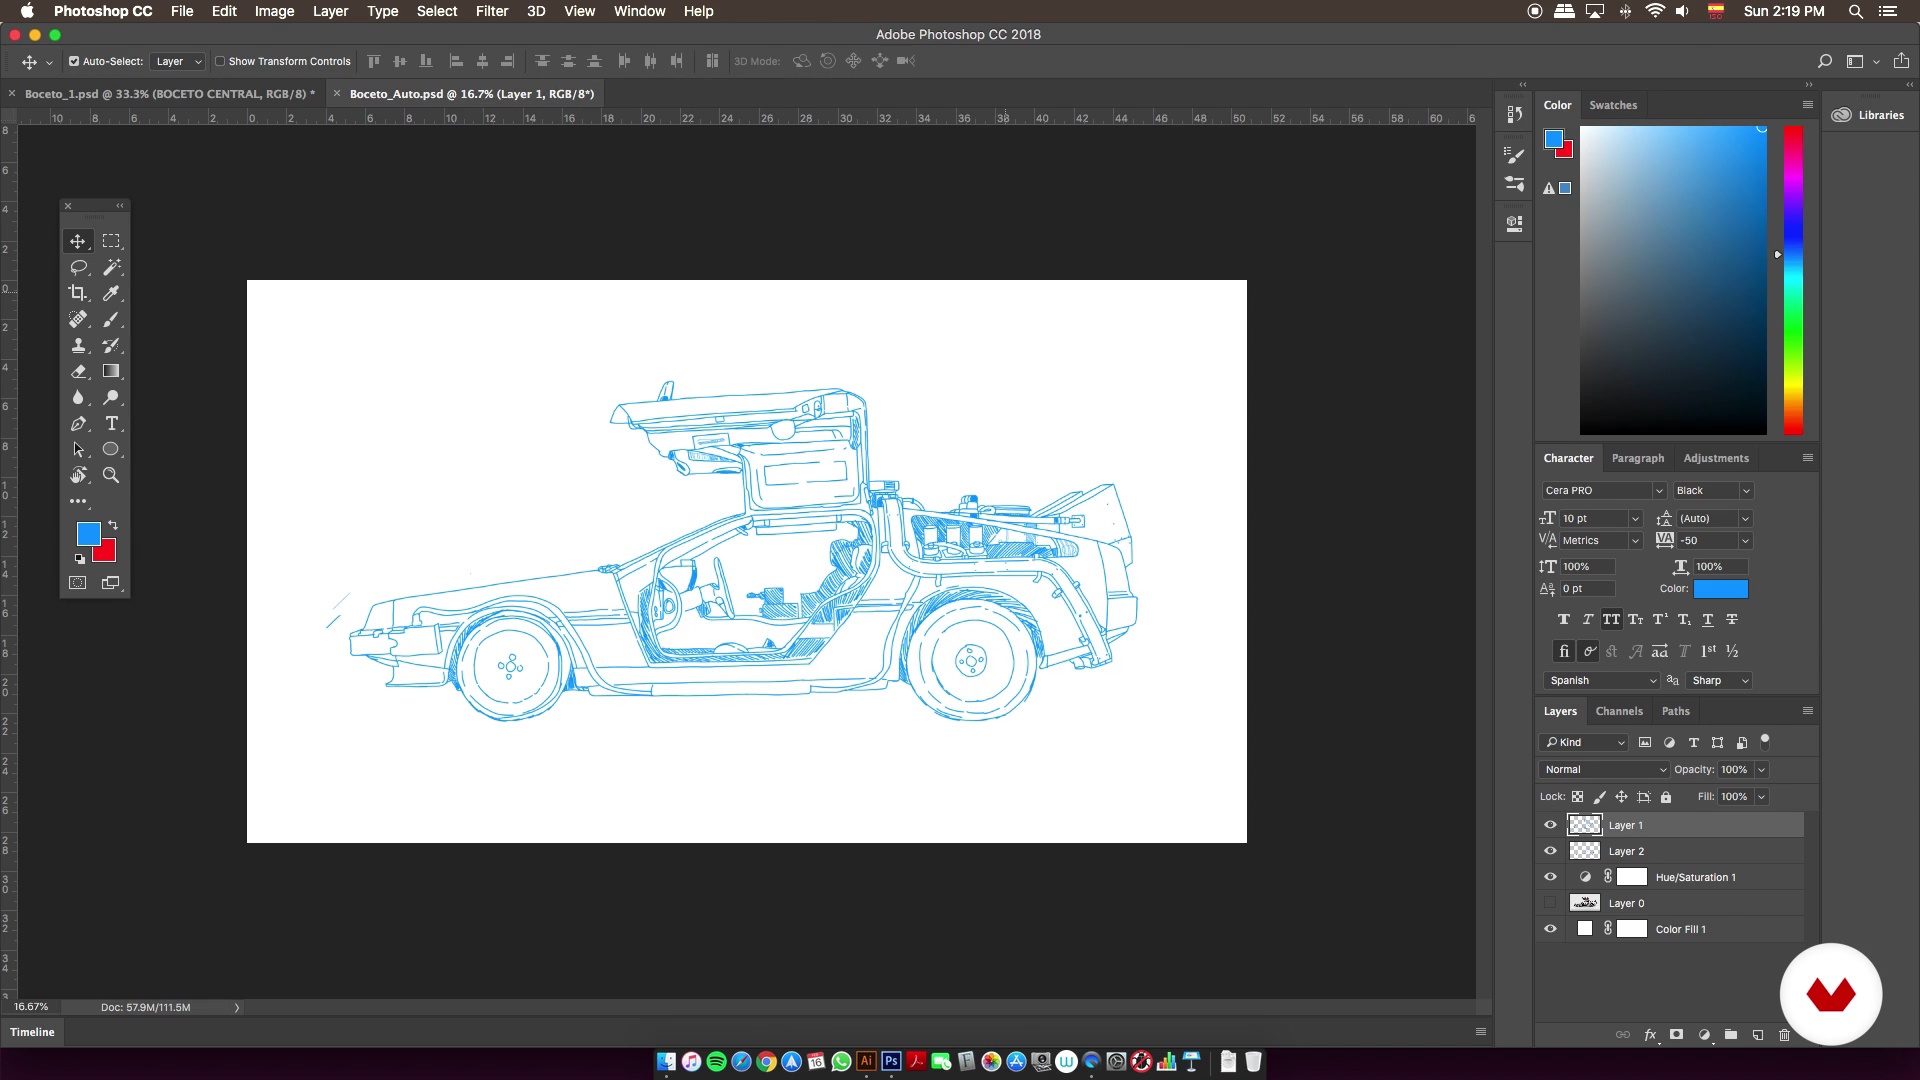Switch to Boceto_1.psd document tab

point(169,94)
